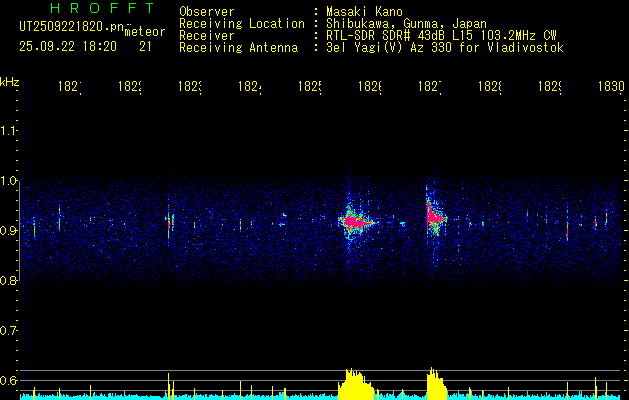This screenshot has height=400, width=629.
Task: Click the 1.1 kHz frequency label
Action: point(8,130)
